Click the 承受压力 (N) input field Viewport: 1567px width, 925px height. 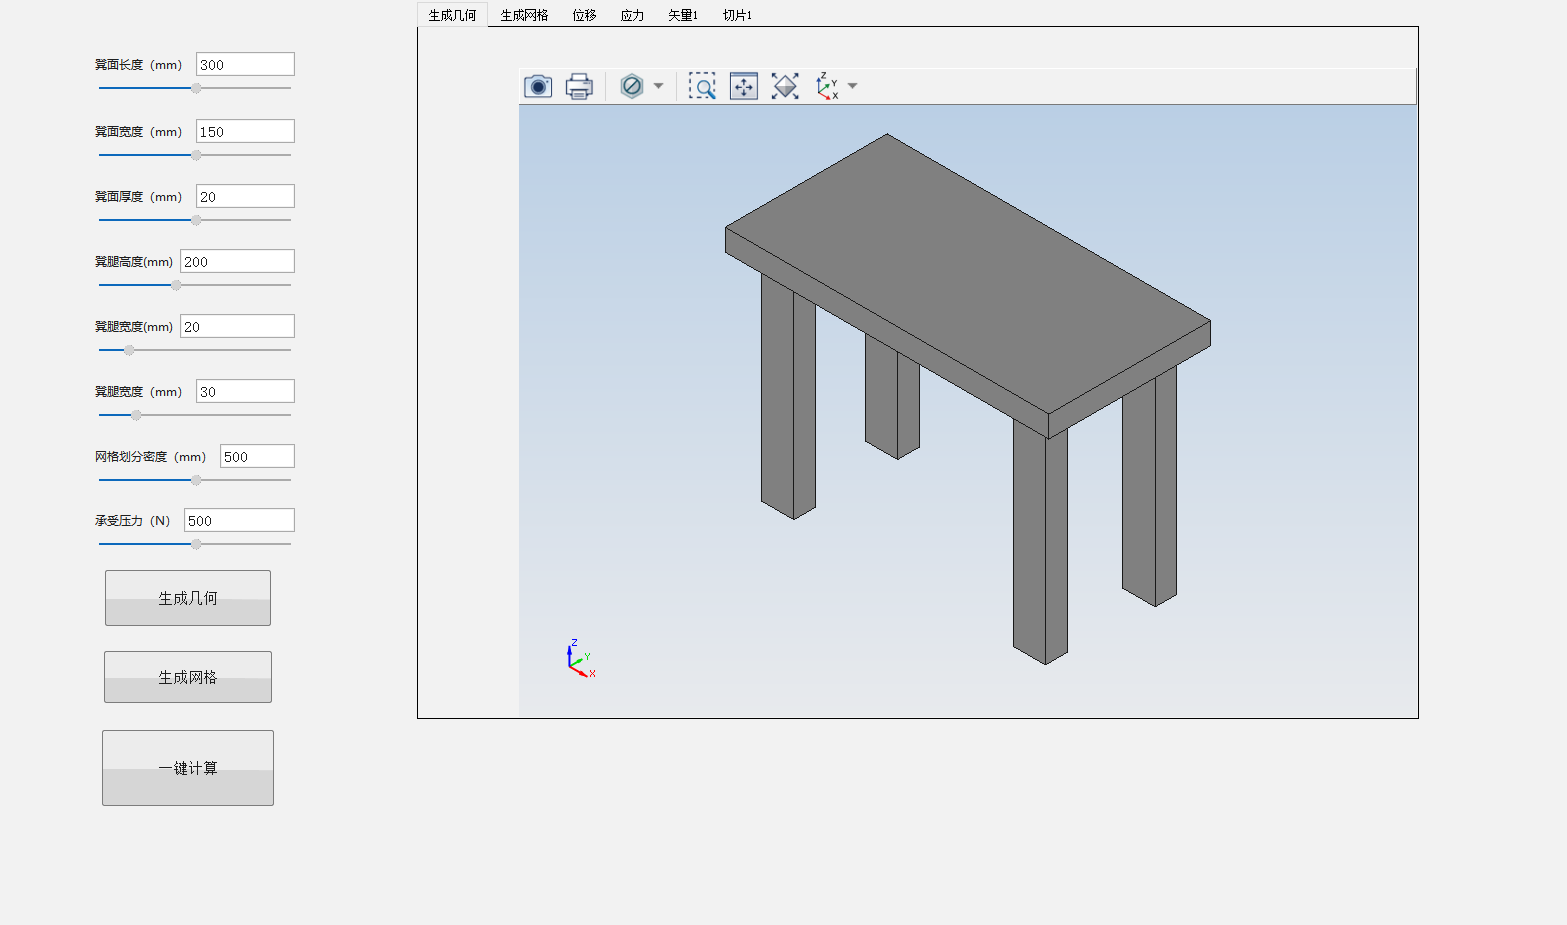(x=239, y=520)
